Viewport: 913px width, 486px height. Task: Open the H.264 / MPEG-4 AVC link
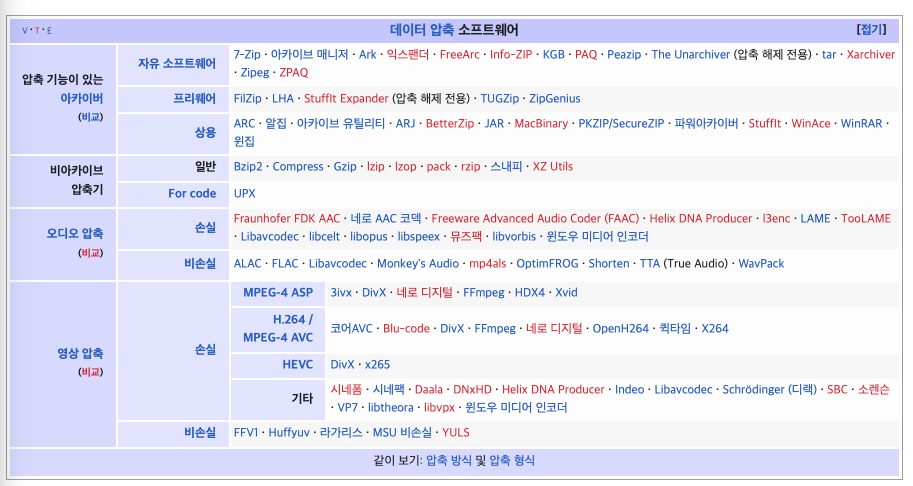(x=278, y=328)
